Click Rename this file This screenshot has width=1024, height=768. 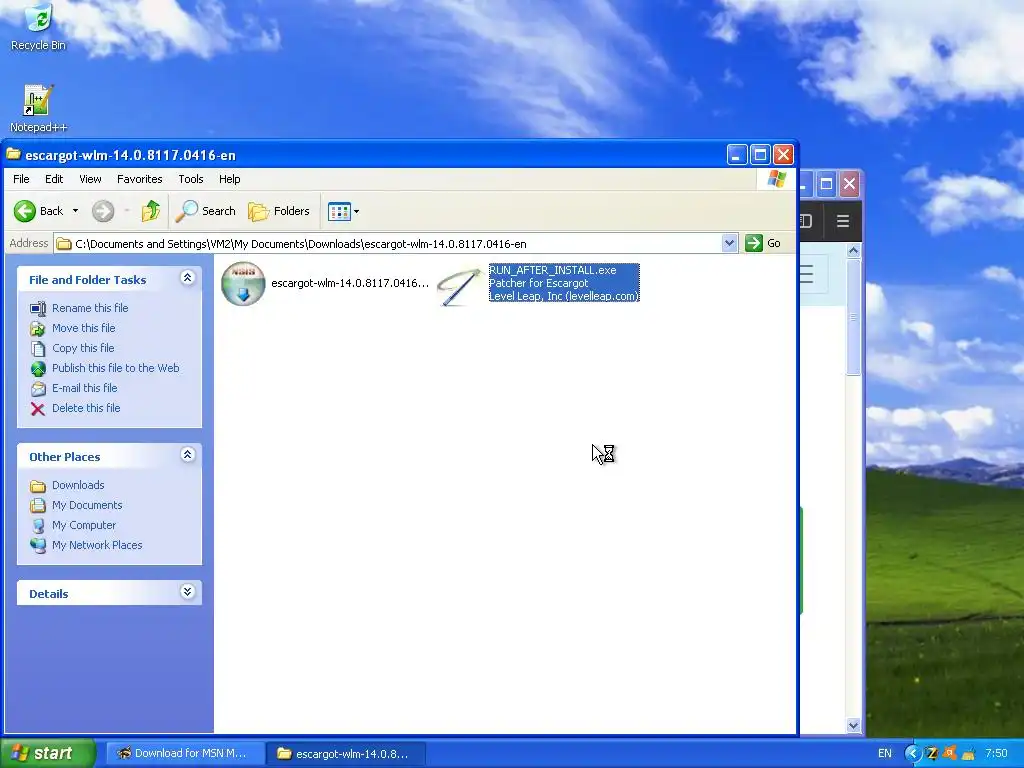90,308
